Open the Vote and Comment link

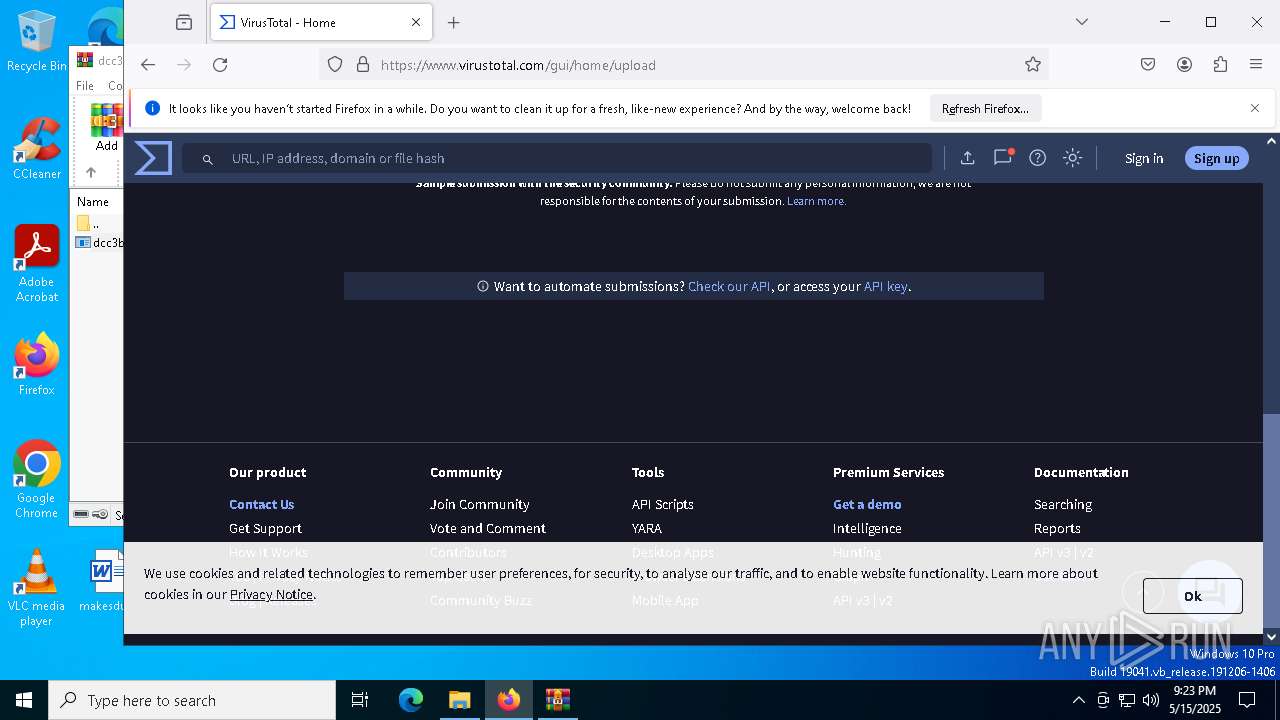tap(488, 528)
